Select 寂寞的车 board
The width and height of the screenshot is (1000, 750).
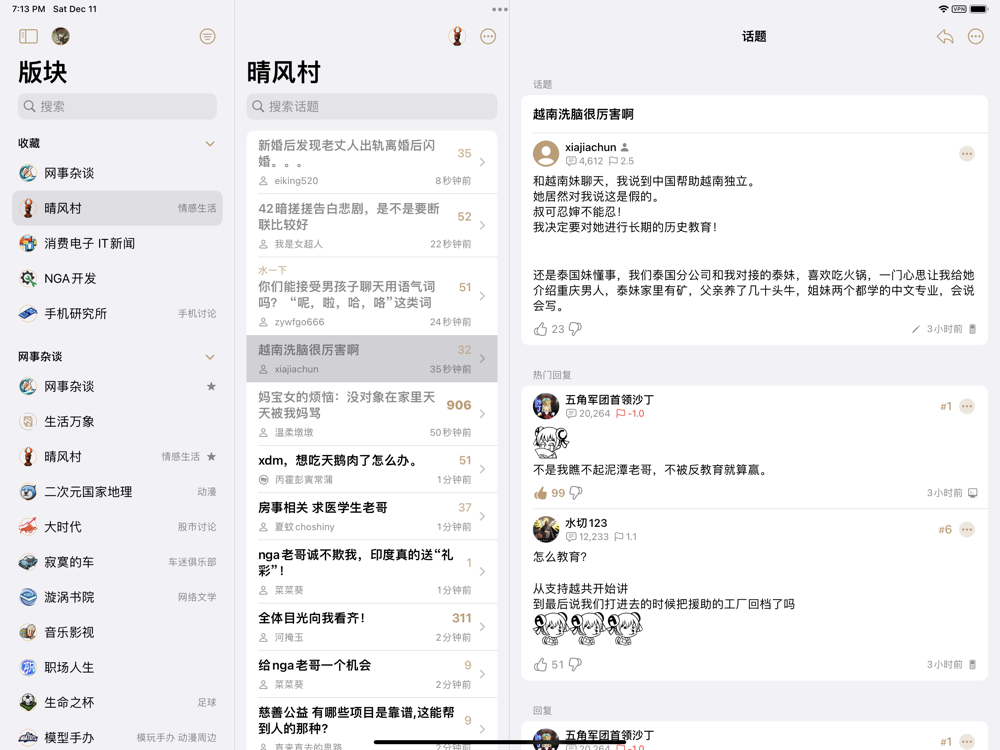coord(117,562)
